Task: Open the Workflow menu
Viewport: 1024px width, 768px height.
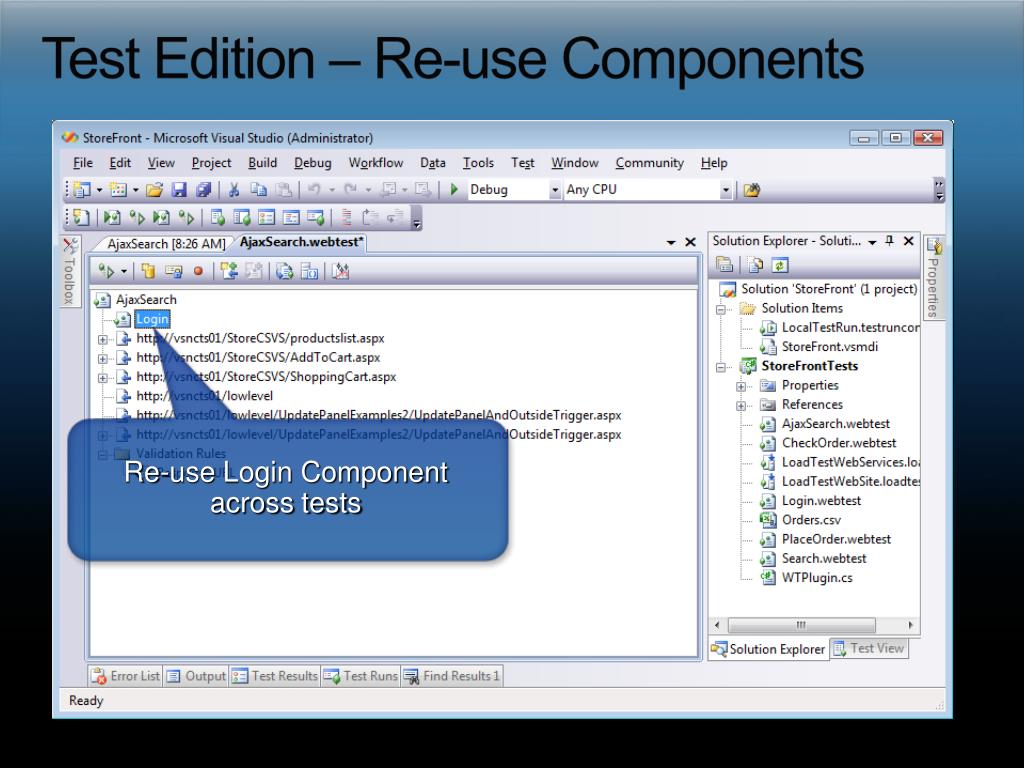Action: point(376,163)
